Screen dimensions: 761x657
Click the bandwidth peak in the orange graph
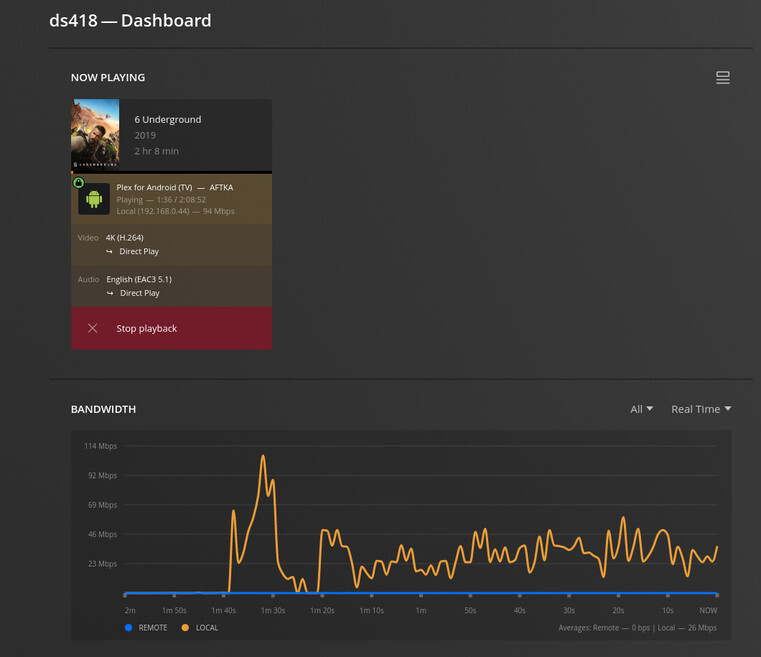point(263,456)
